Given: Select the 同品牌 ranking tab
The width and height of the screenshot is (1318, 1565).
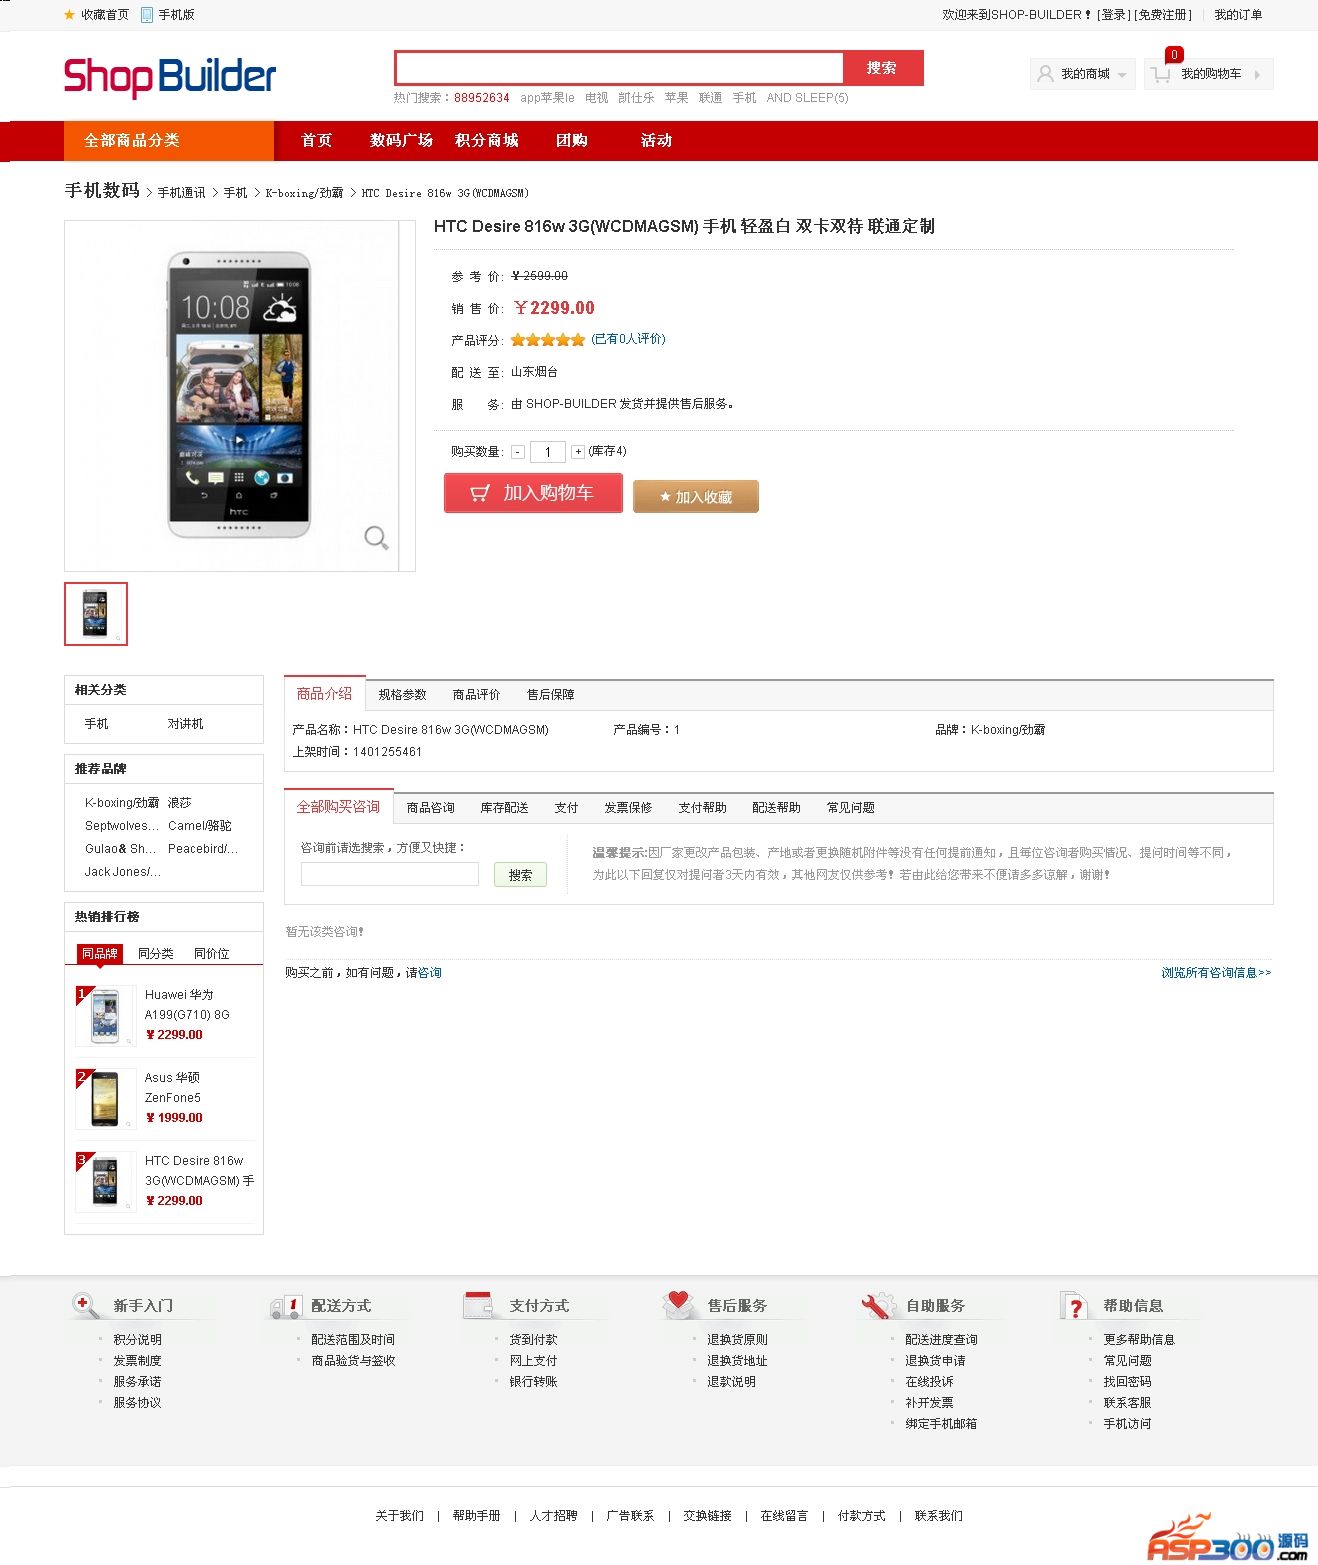Looking at the screenshot, I should (100, 954).
